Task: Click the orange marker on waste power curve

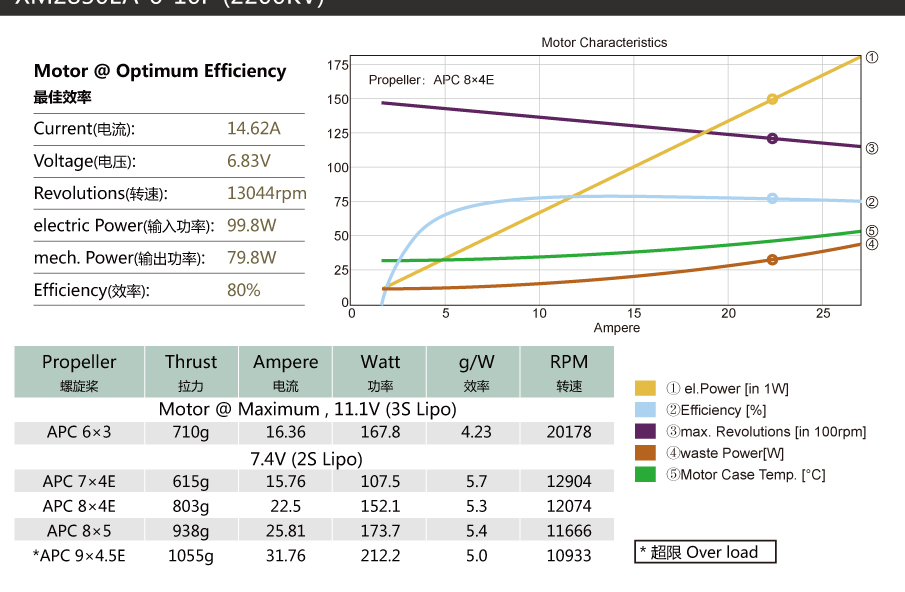Action: pos(772,260)
